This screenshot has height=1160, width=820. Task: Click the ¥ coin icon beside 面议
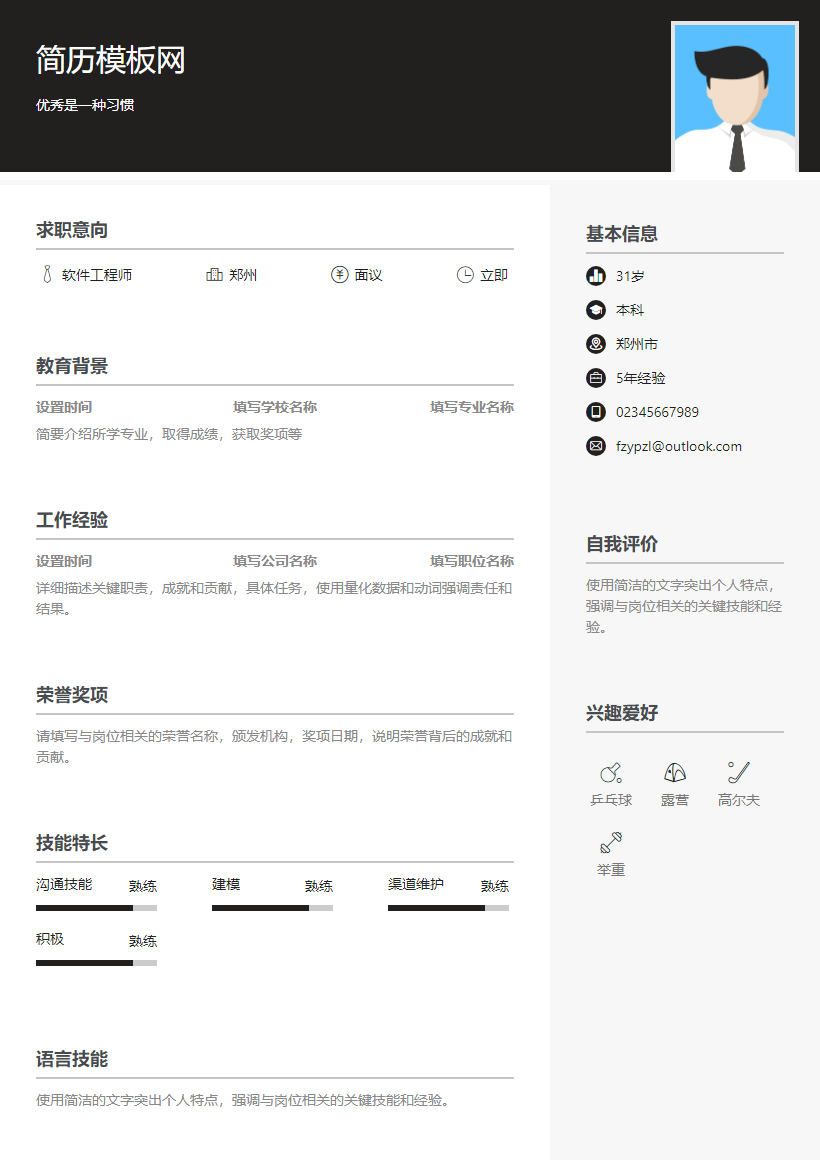[x=339, y=275]
